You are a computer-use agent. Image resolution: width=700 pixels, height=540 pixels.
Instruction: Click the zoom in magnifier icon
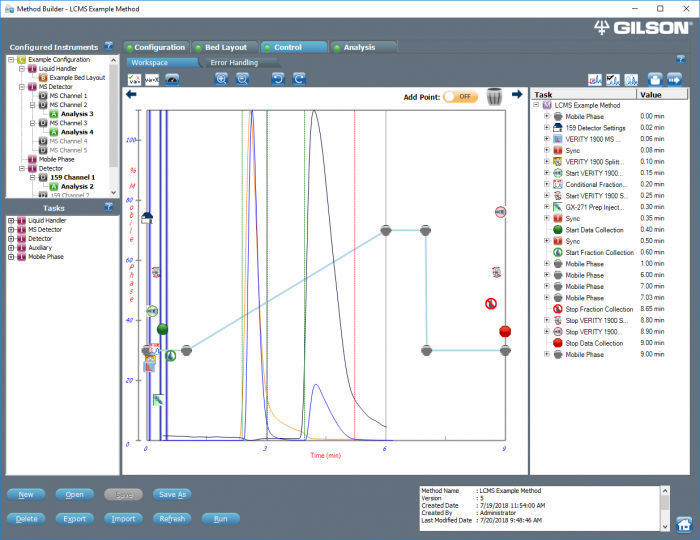(221, 79)
